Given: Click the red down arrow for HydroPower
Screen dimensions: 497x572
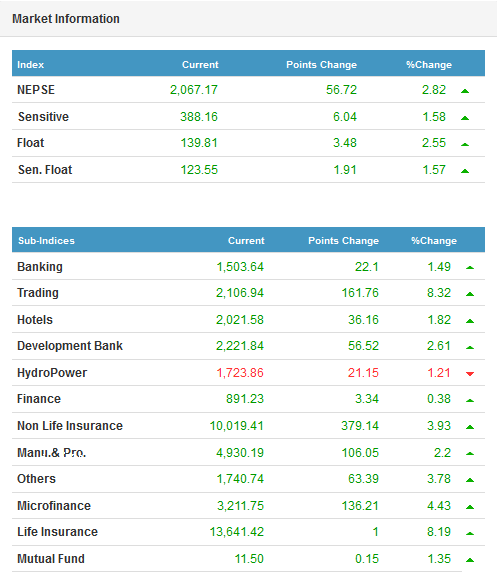Looking at the screenshot, I should 470,374.
